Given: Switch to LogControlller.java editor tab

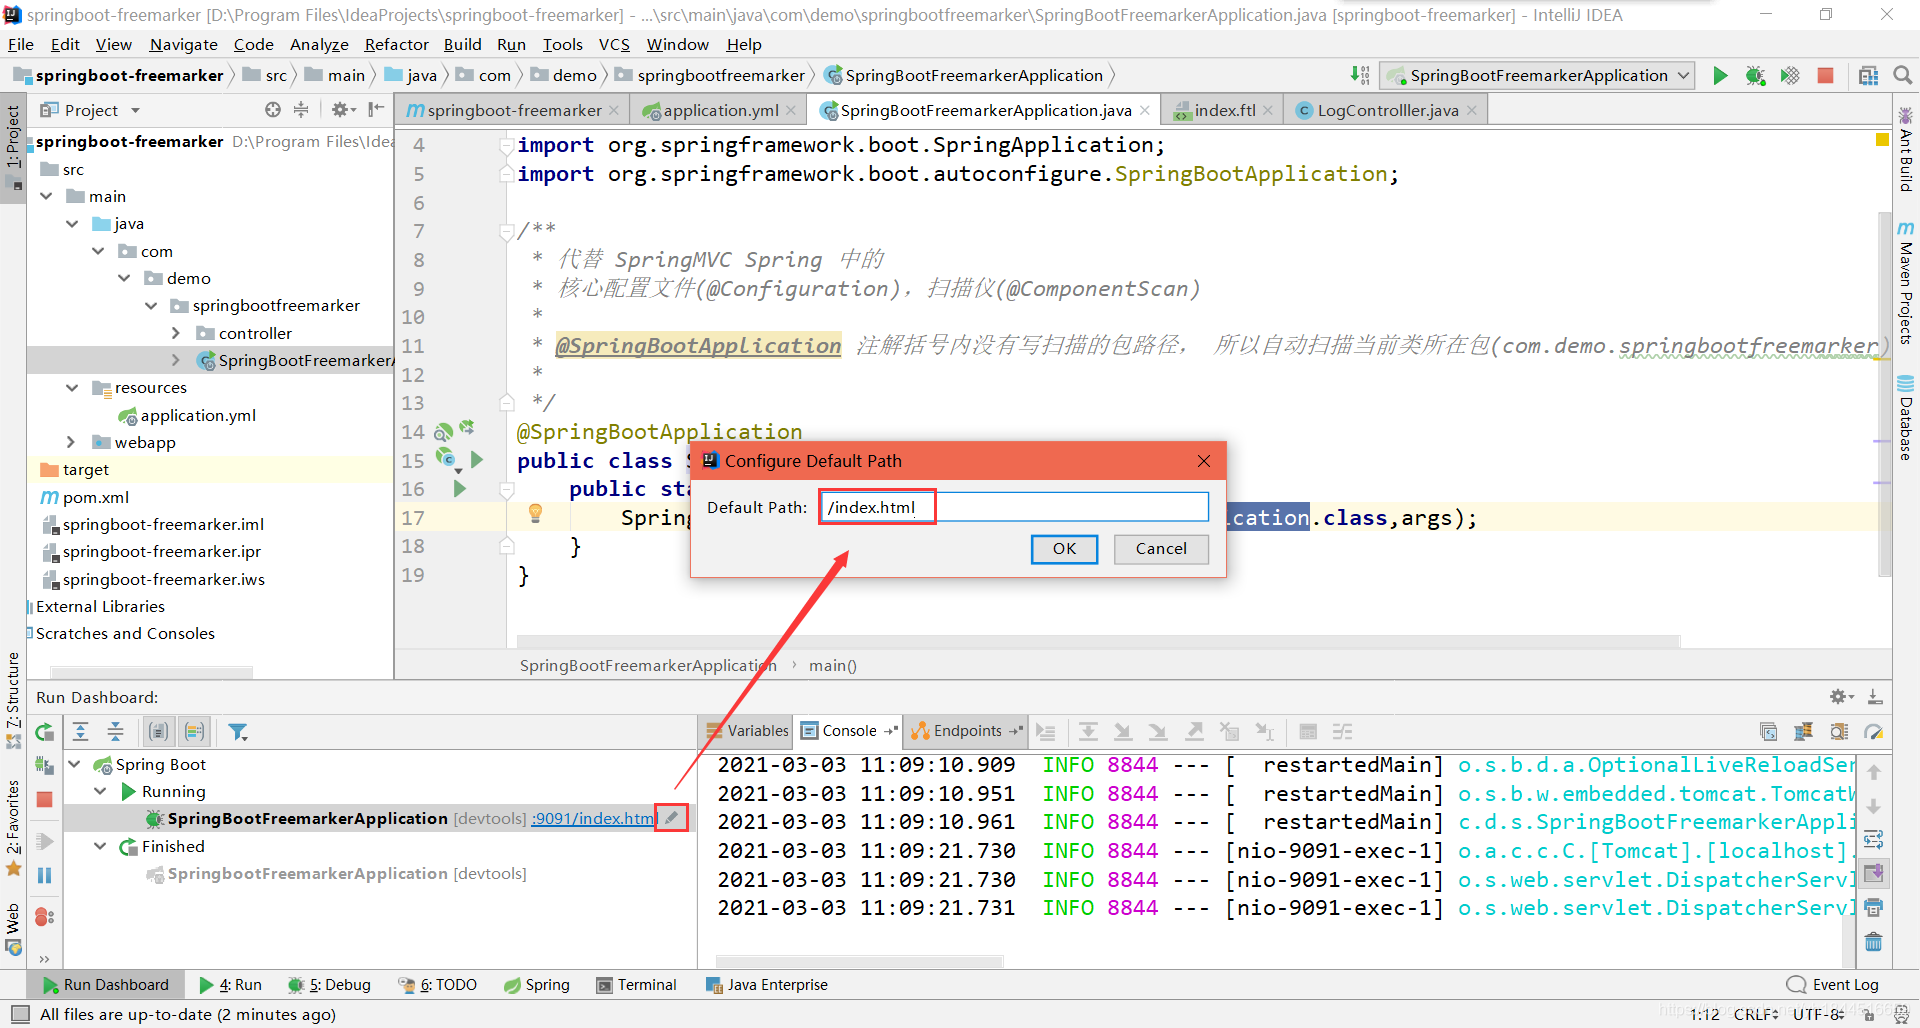Looking at the screenshot, I should pos(1386,110).
